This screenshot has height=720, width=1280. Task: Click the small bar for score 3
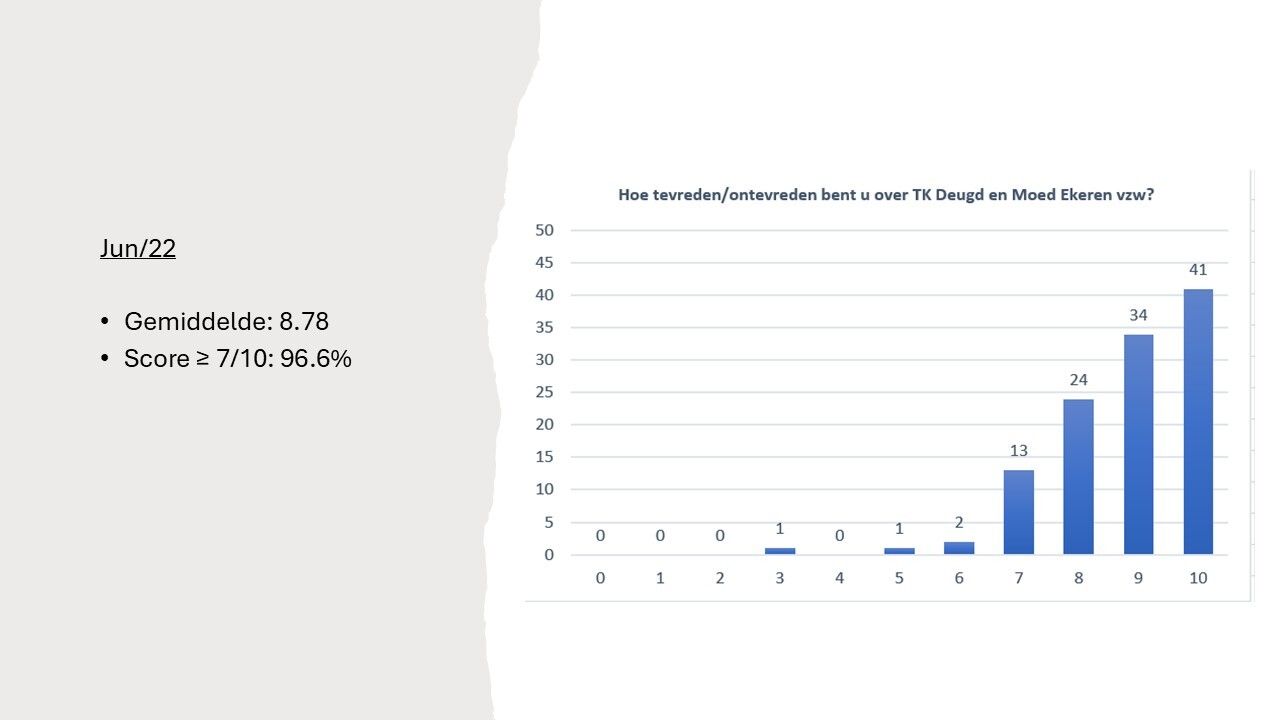[x=780, y=551]
